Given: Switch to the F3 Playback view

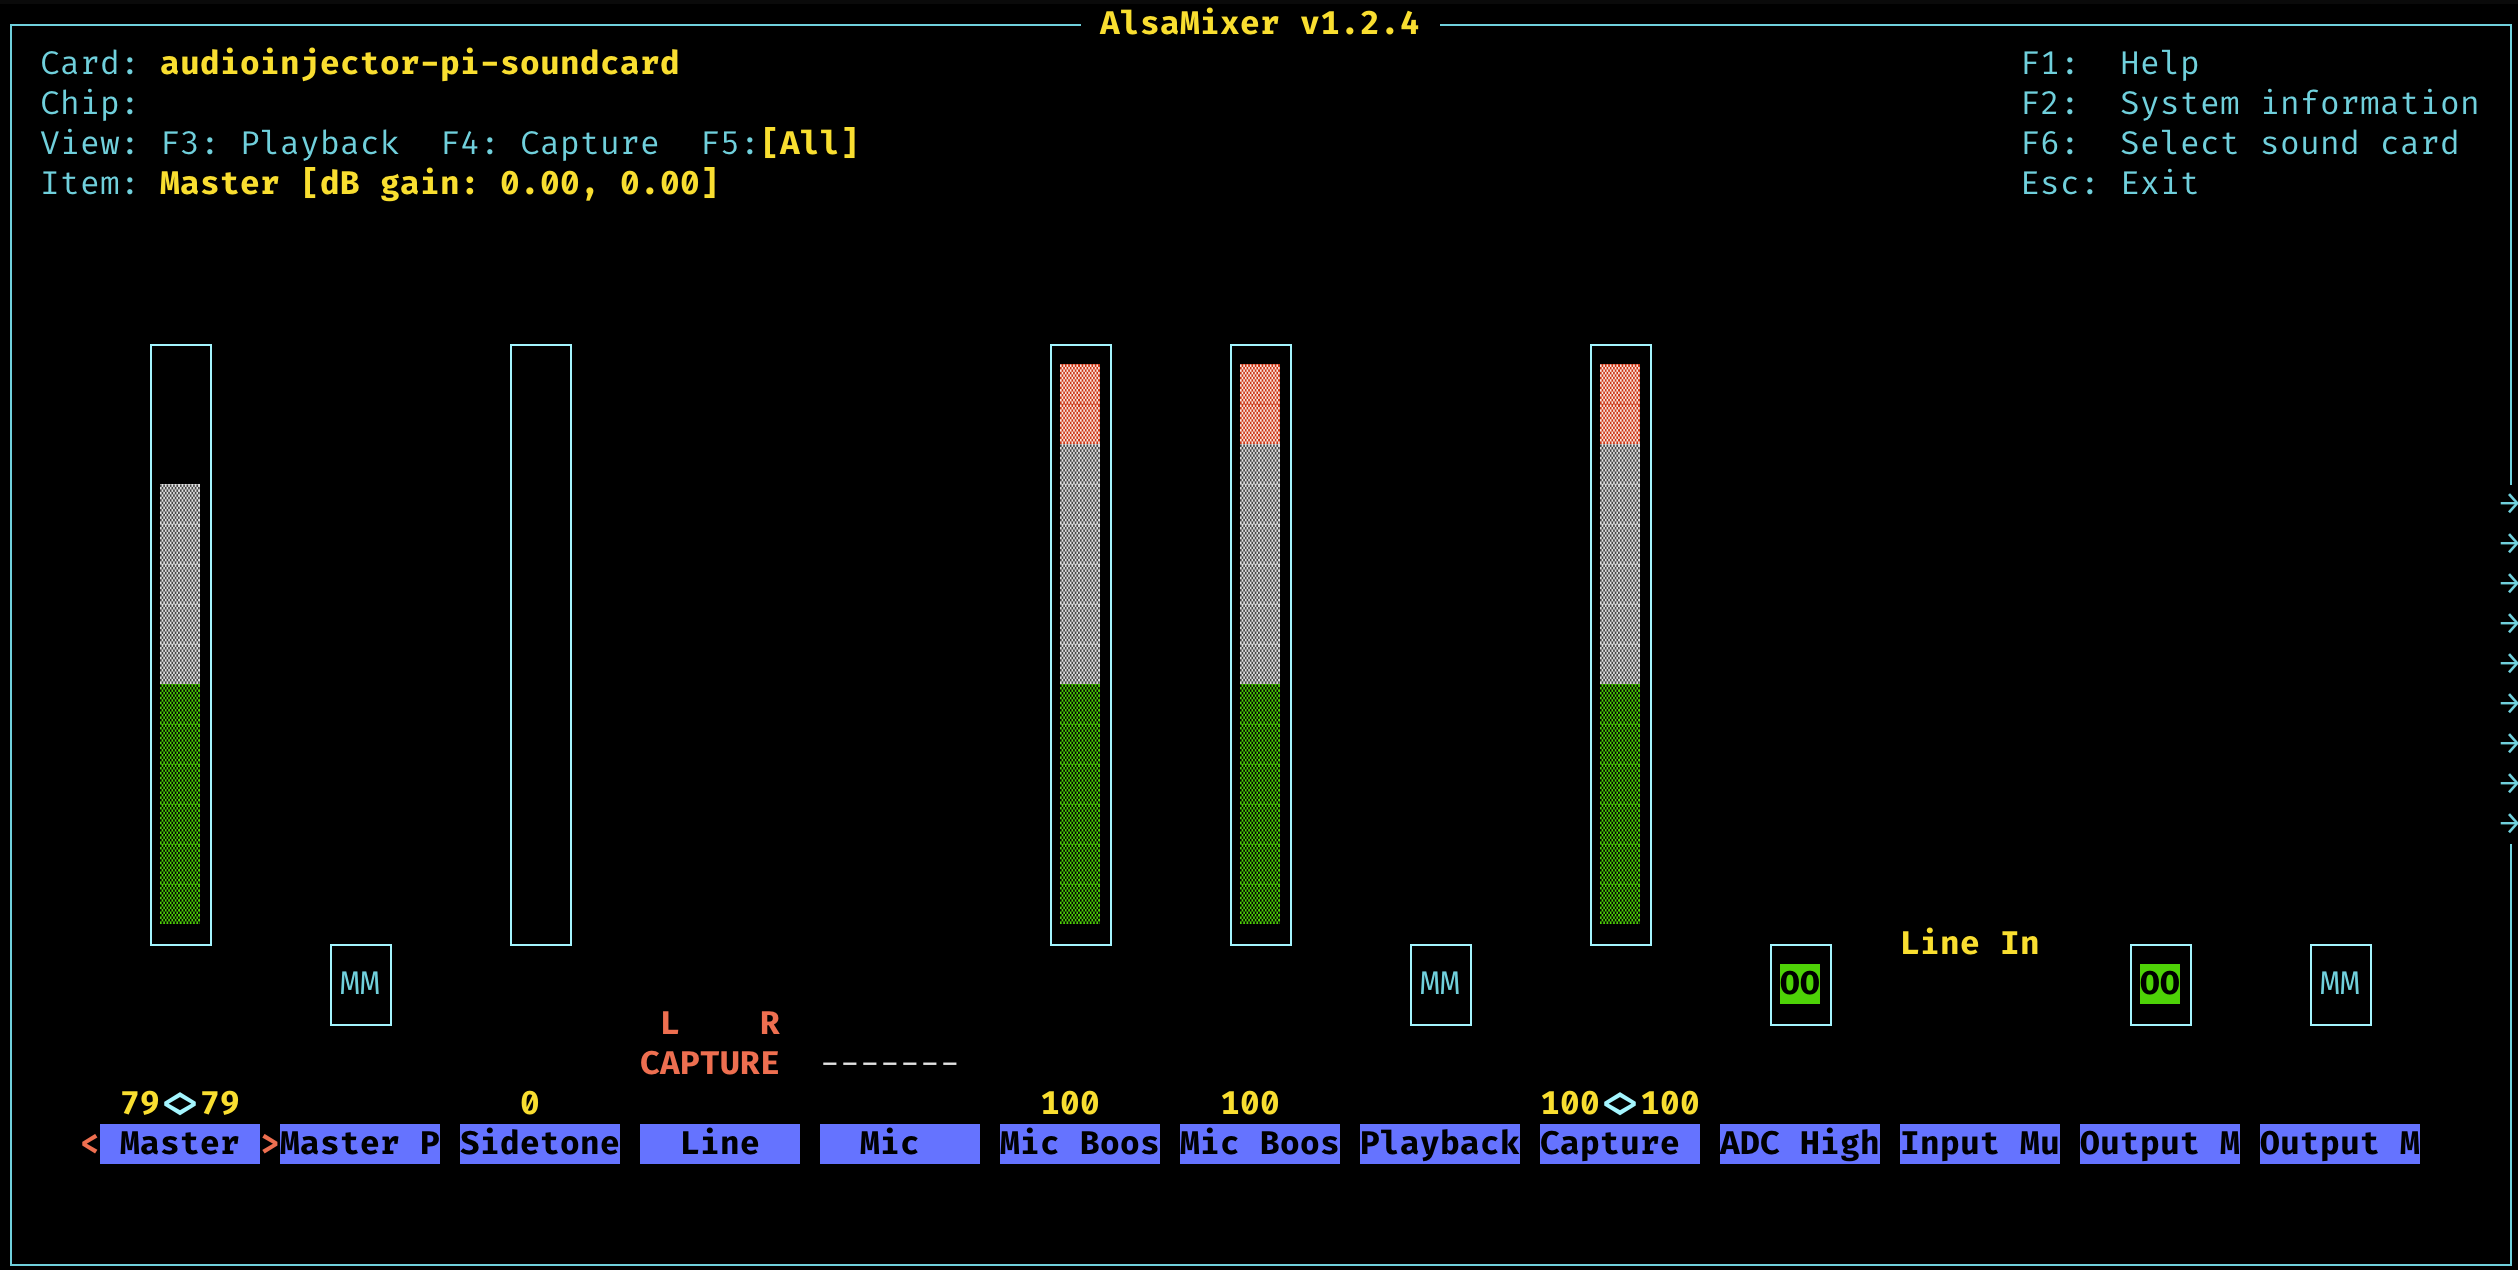Looking at the screenshot, I should click(x=280, y=144).
